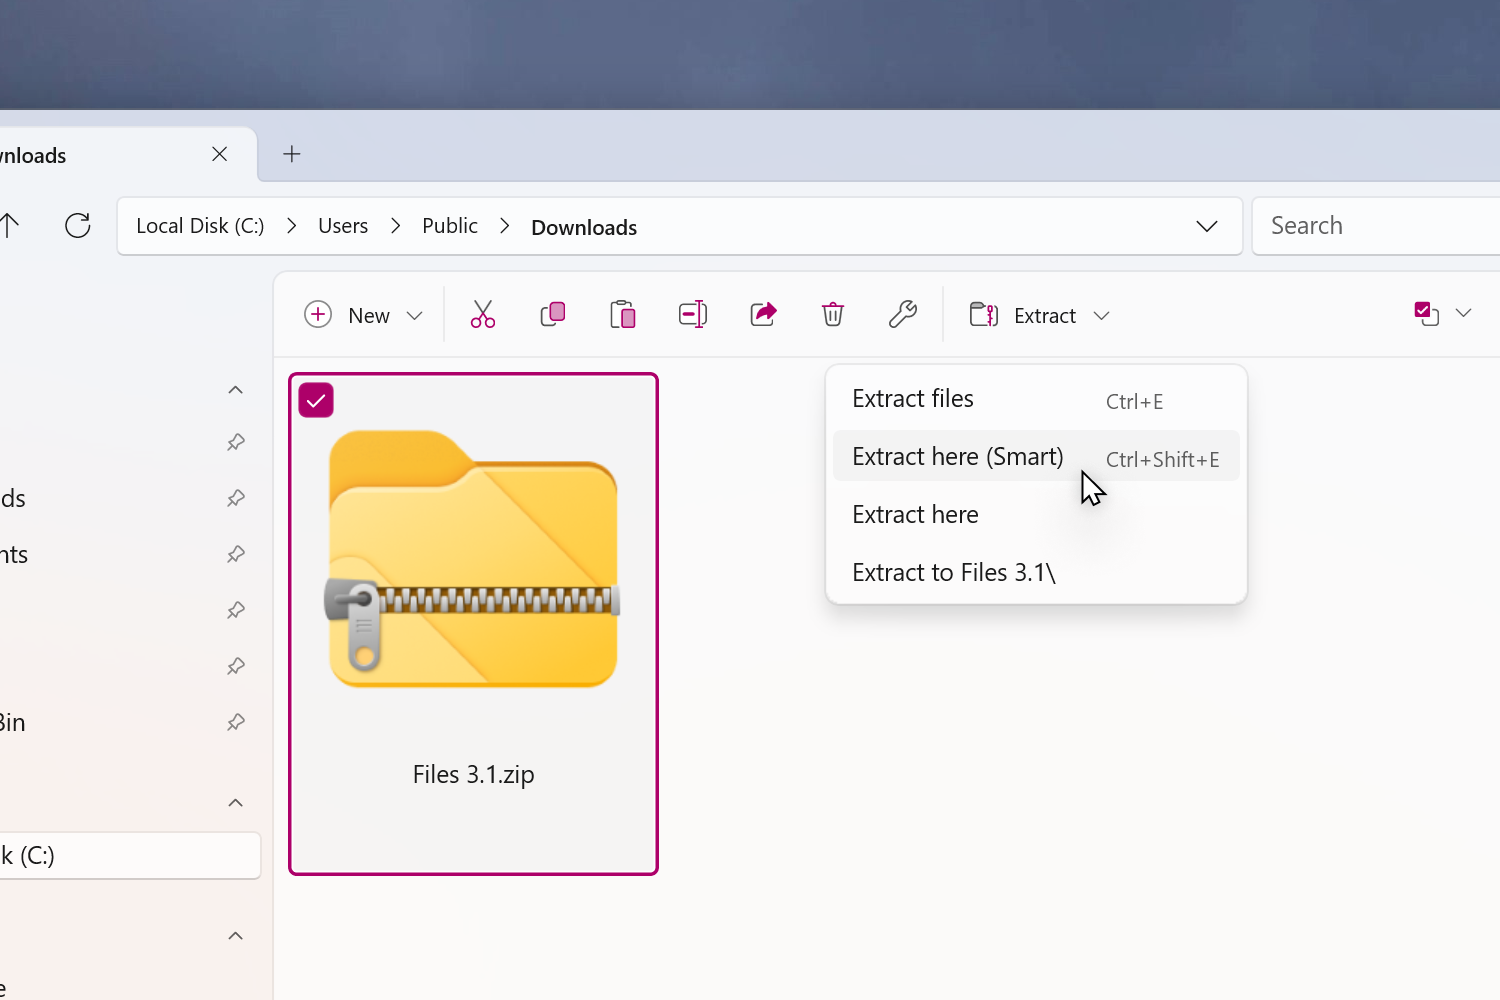Add a new tab with plus button
The image size is (1500, 1000).
(x=292, y=154)
